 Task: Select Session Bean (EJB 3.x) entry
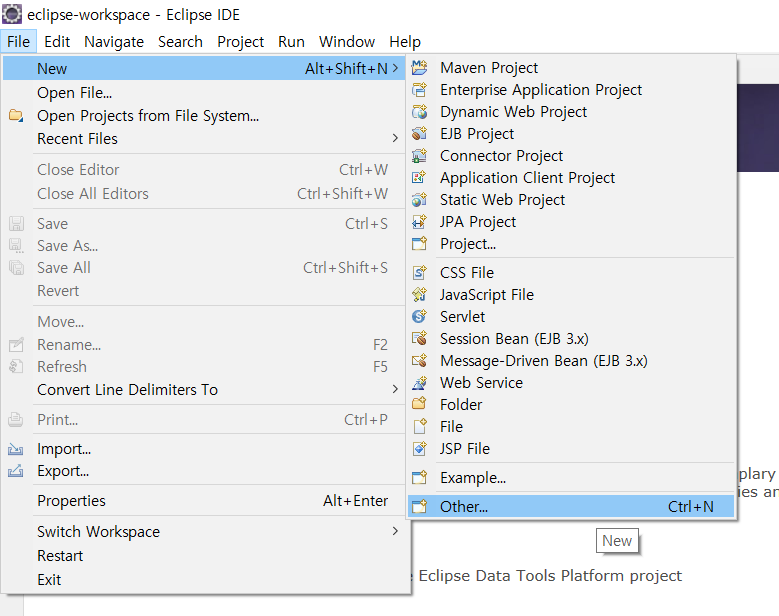571,339
